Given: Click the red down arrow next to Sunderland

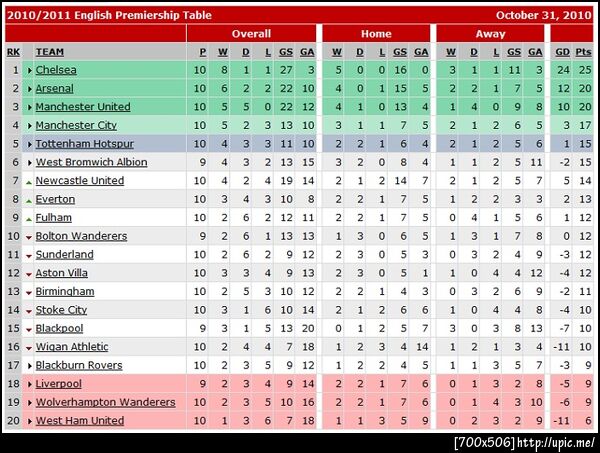Looking at the screenshot, I should (28, 255).
